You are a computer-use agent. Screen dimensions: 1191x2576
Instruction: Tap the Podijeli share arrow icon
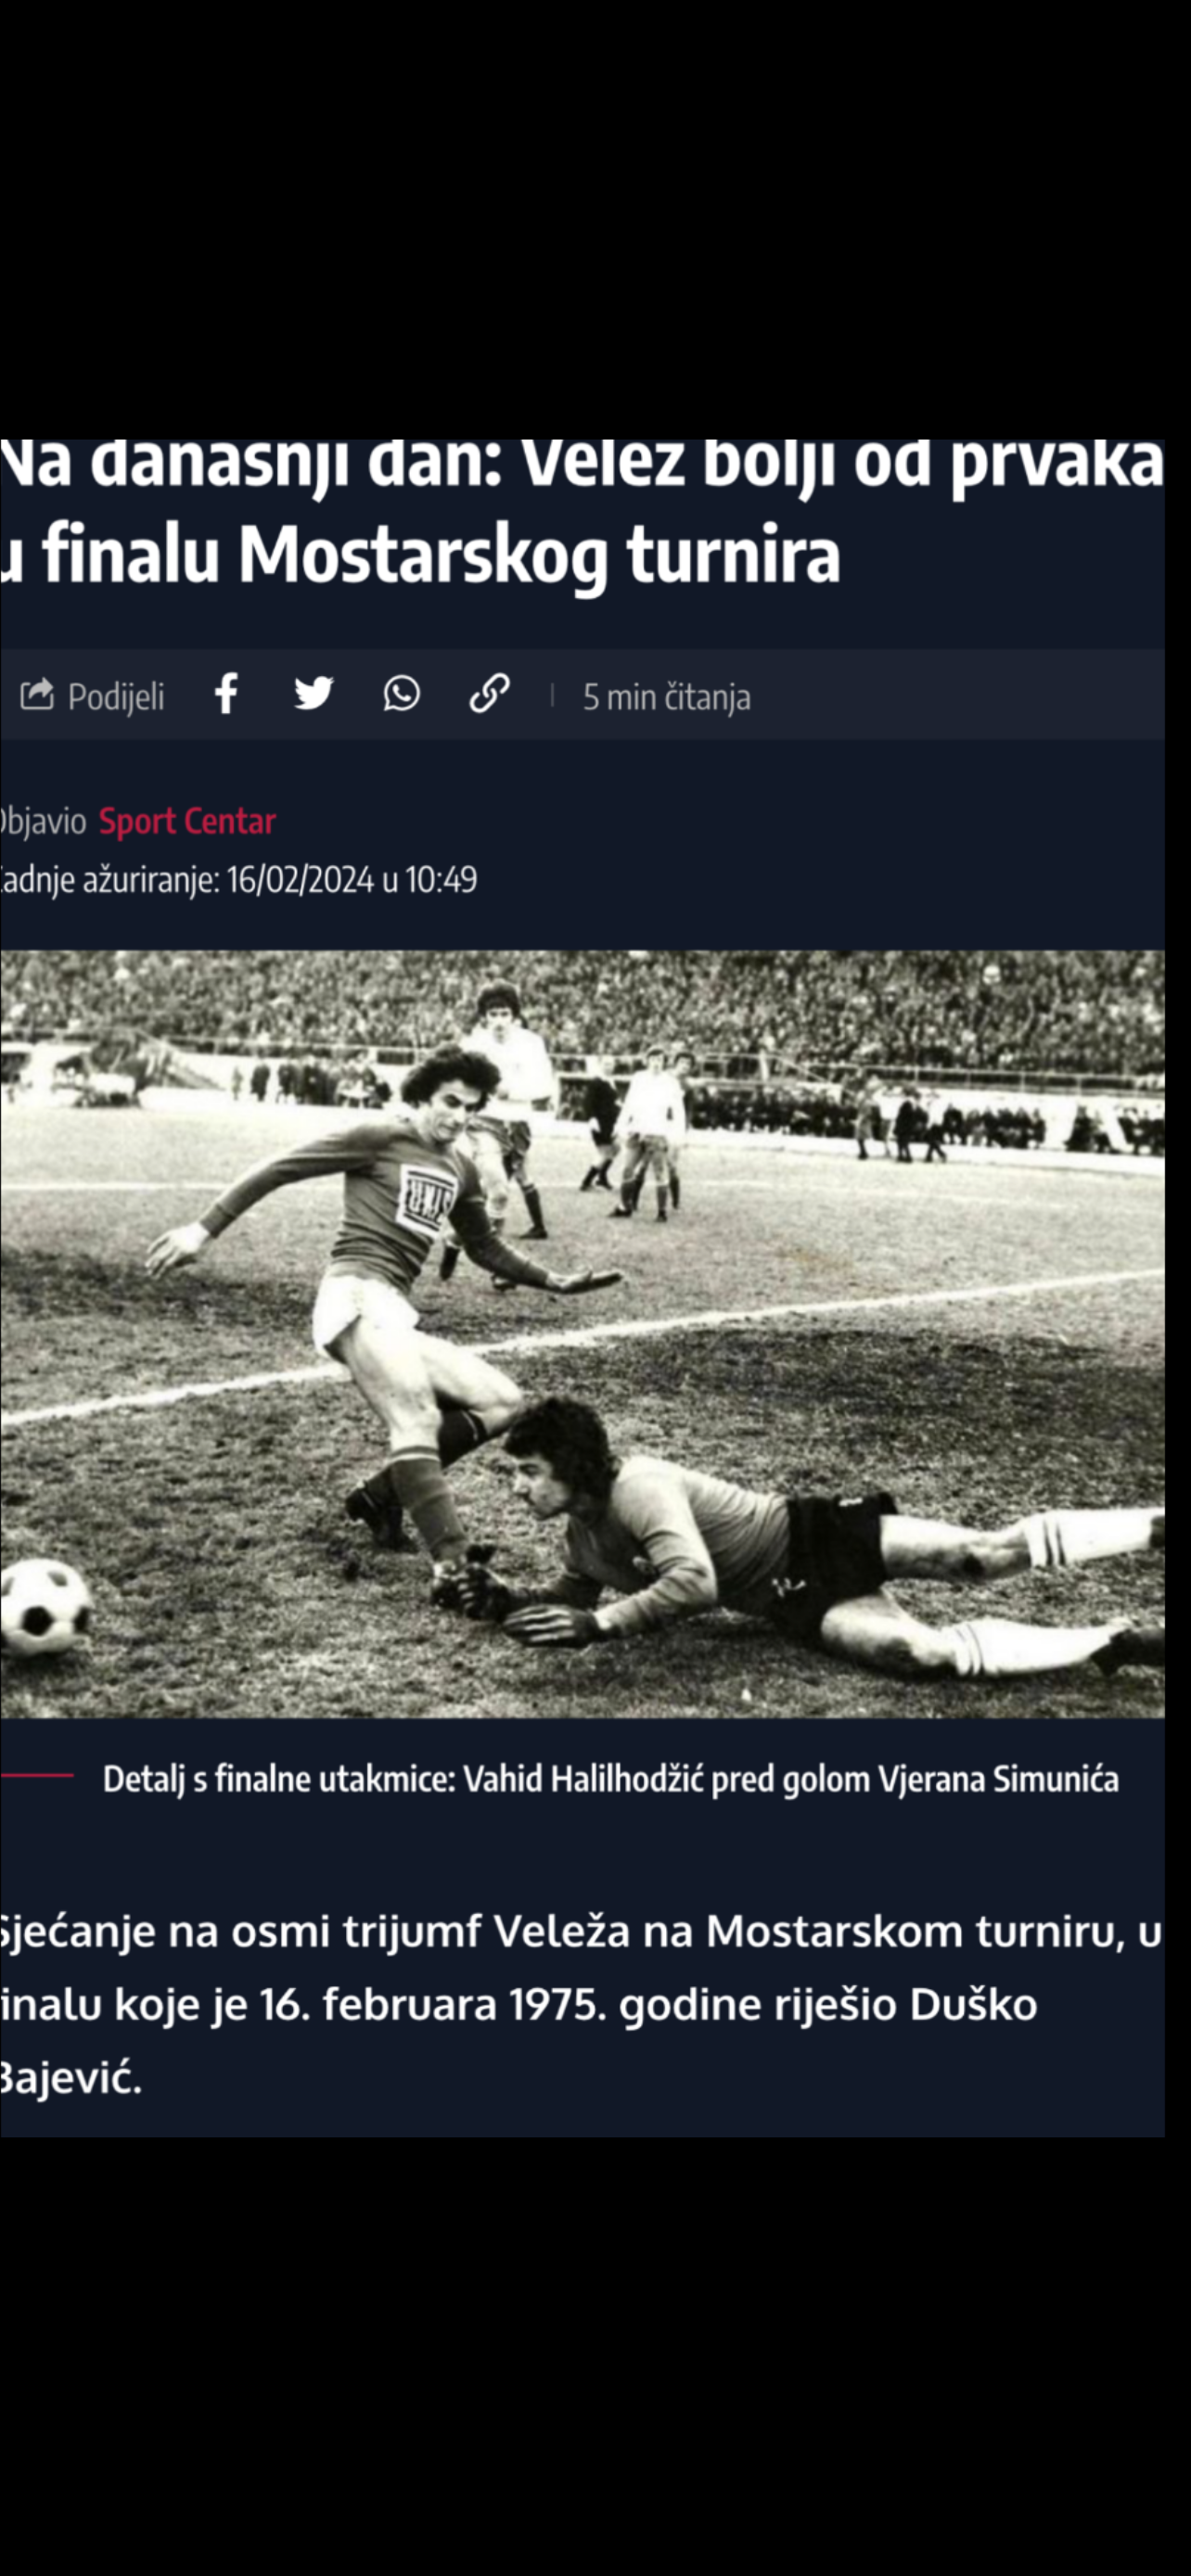tap(37, 694)
